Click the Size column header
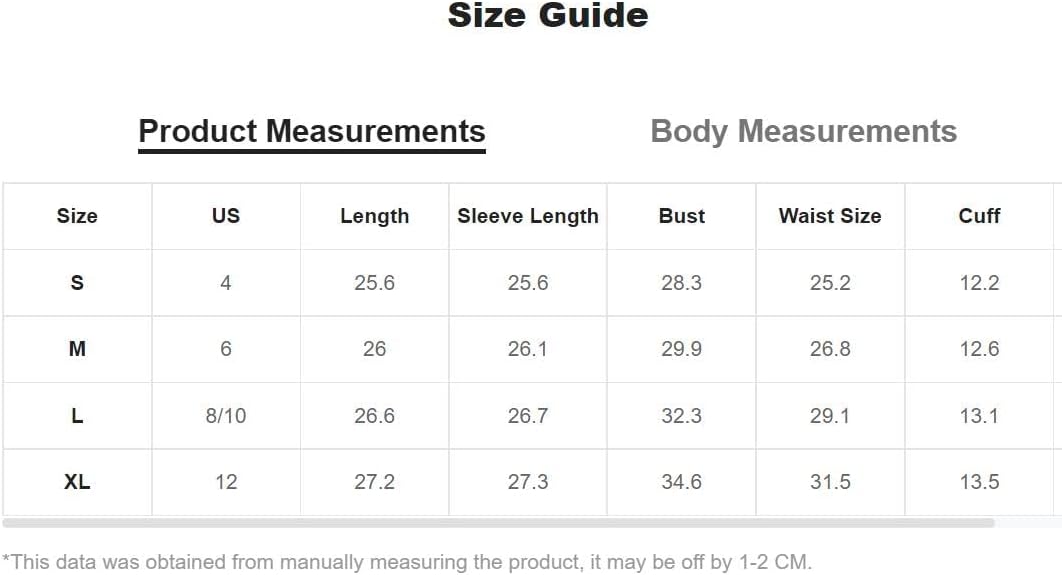This screenshot has width=1062, height=575. click(77, 216)
